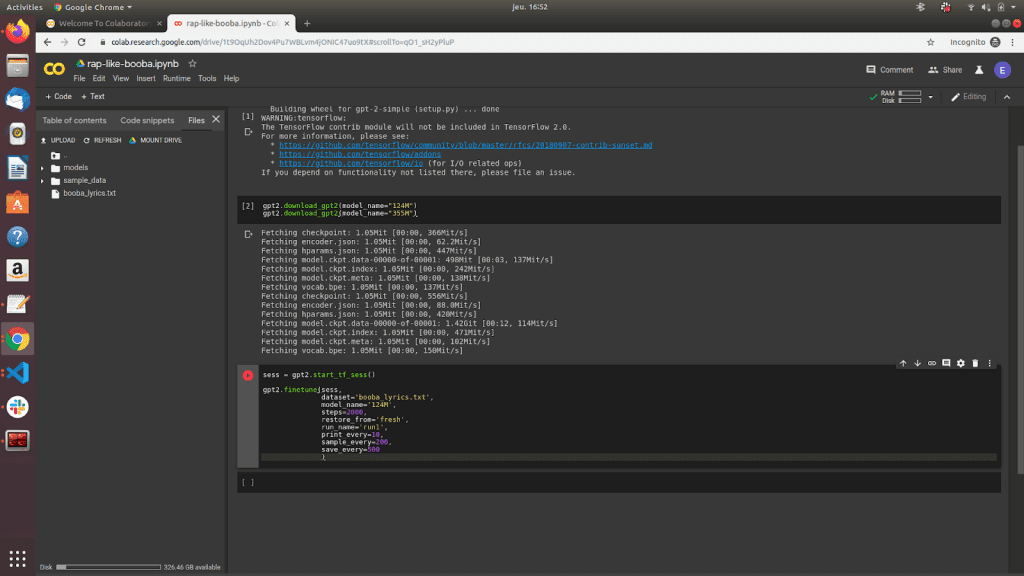Star the rap-like-booba notebook

192,63
